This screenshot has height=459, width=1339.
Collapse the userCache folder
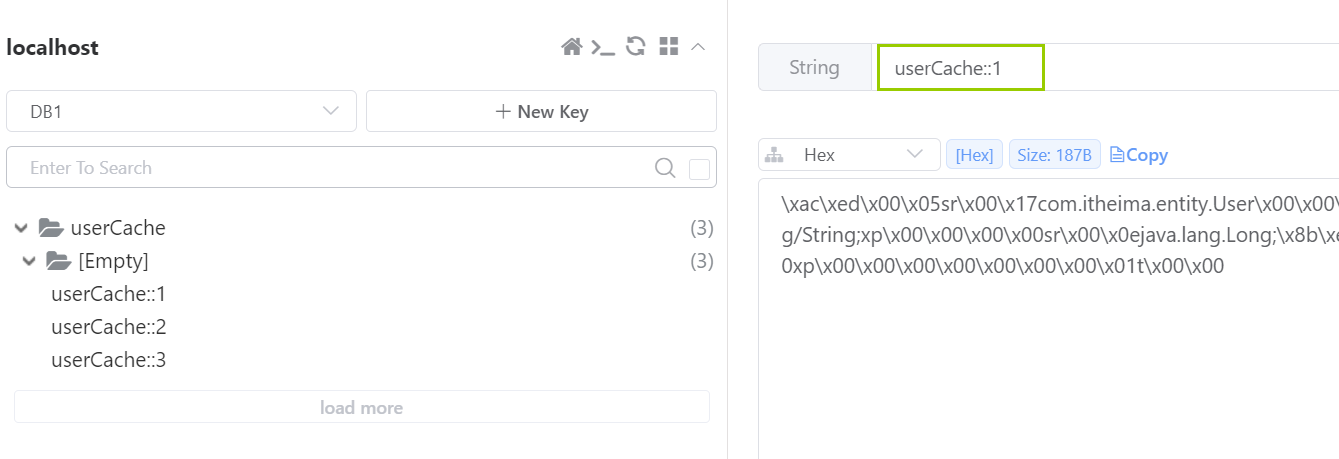pyautogui.click(x=21, y=228)
